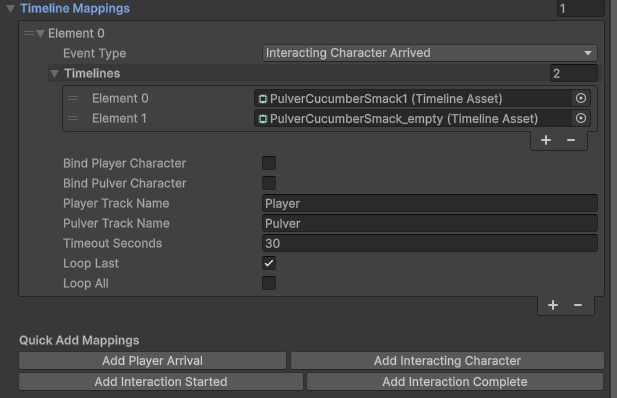Click the Add Interaction Started button
Viewport: 617px width, 398px height.
(161, 381)
